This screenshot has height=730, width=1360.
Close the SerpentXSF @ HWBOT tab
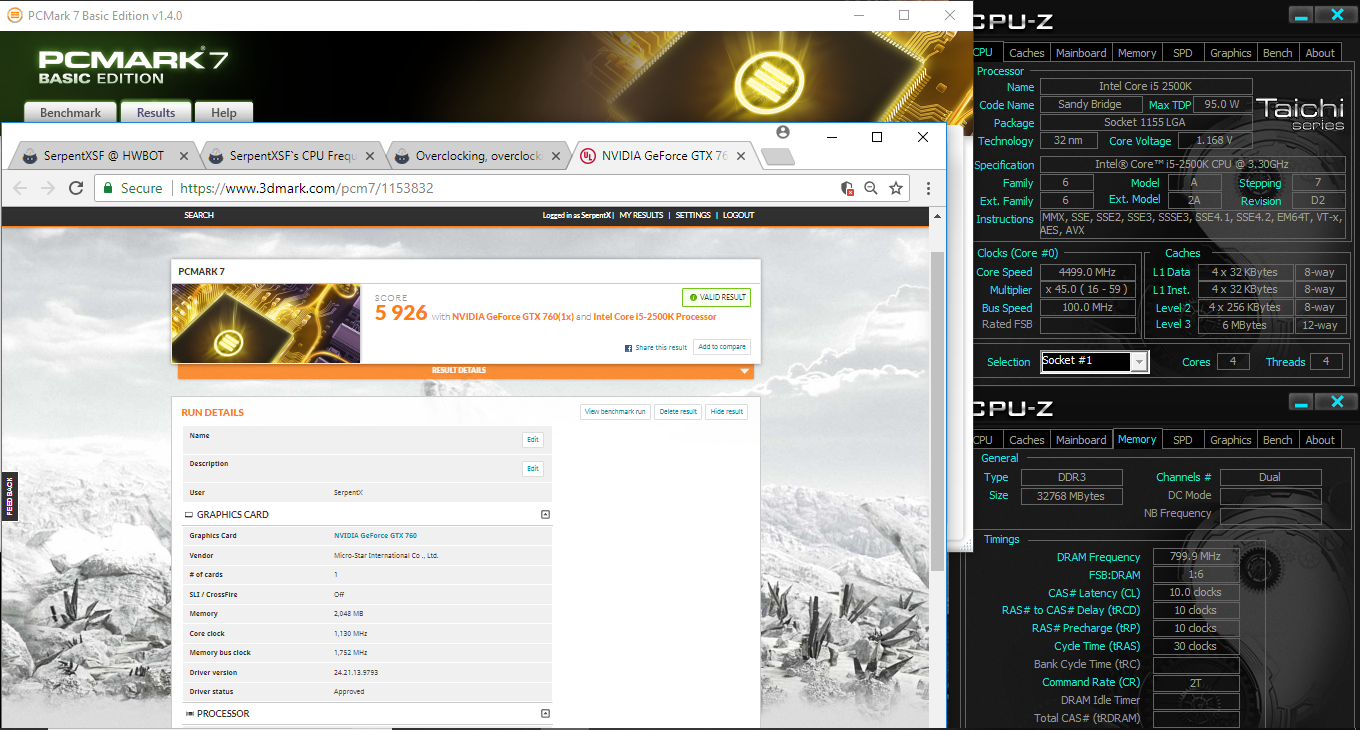pos(183,156)
